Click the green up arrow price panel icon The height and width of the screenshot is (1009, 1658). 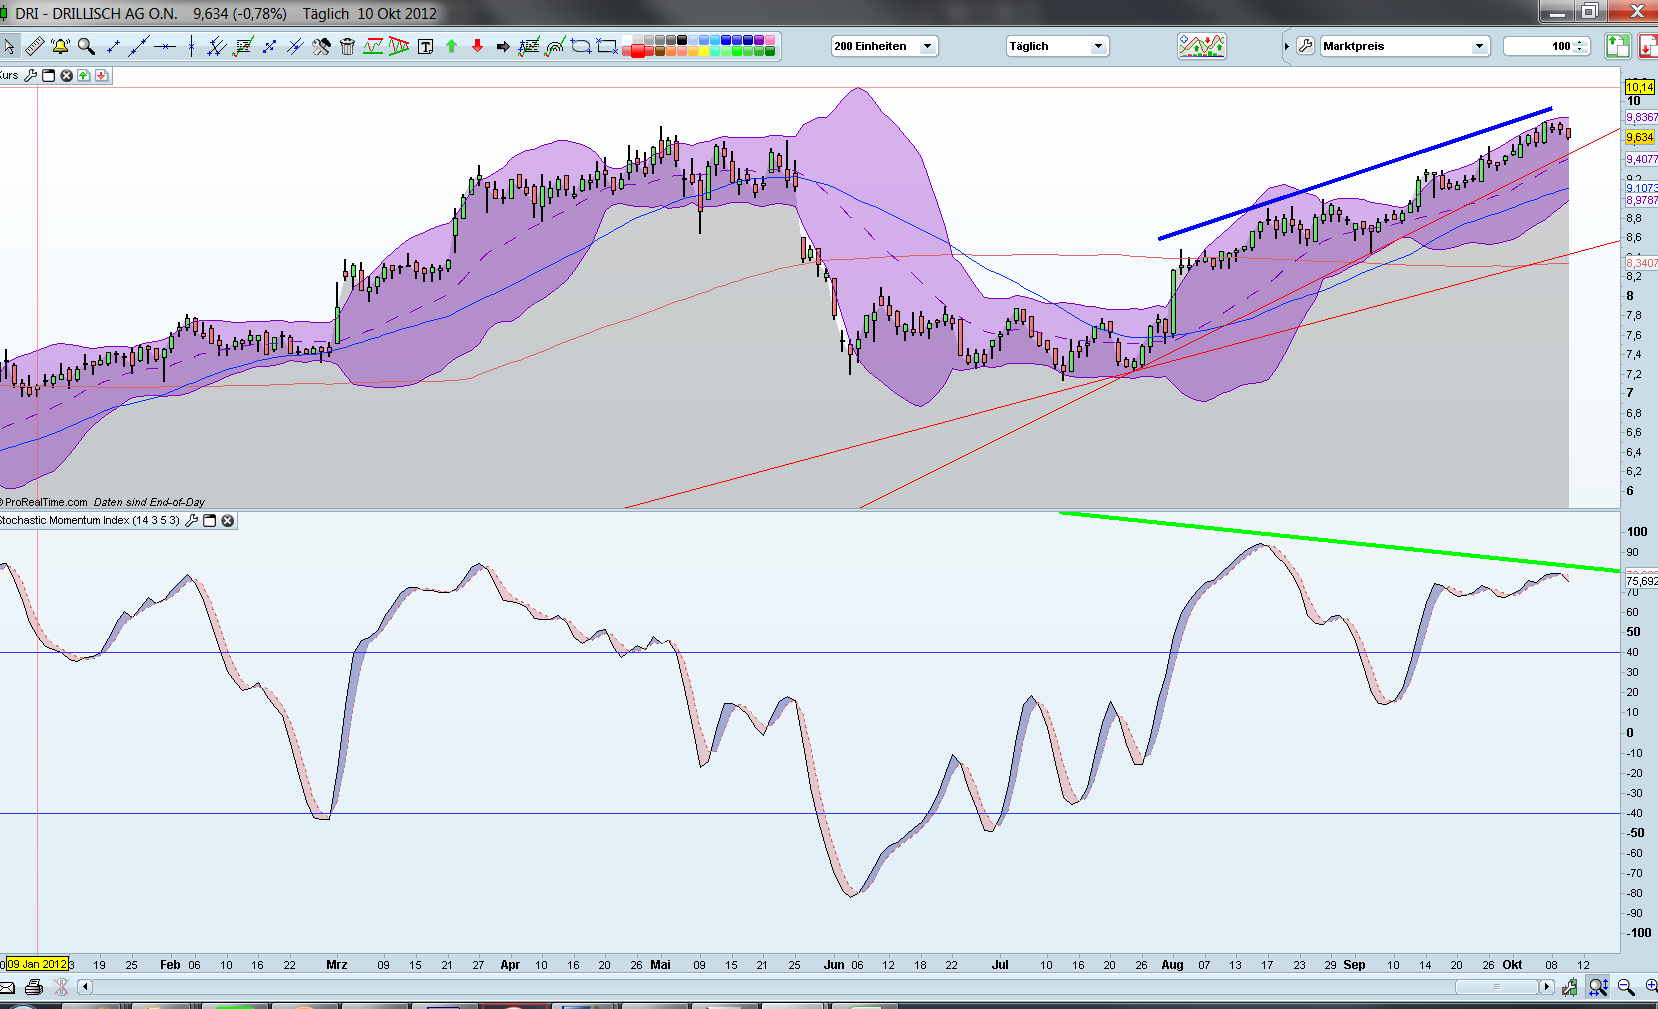(x=84, y=75)
